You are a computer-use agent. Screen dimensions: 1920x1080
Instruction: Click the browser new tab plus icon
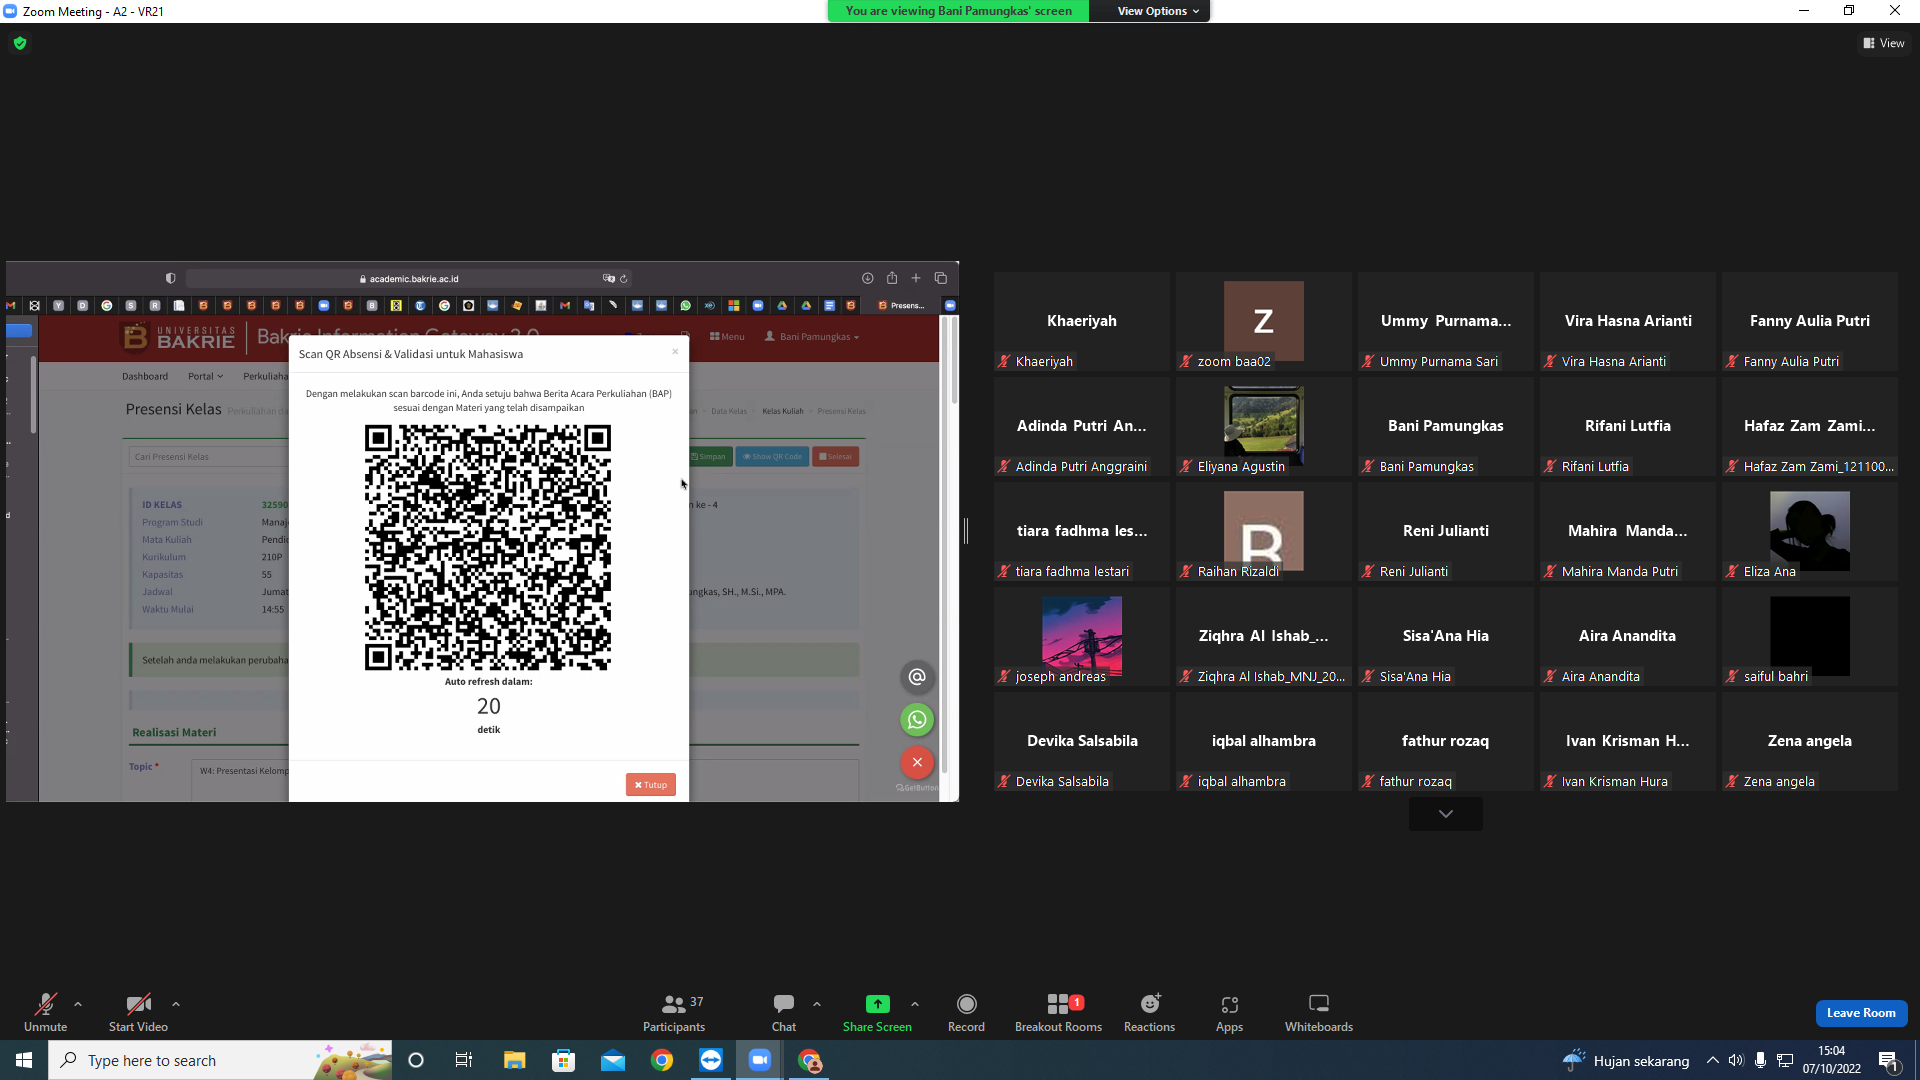[916, 278]
